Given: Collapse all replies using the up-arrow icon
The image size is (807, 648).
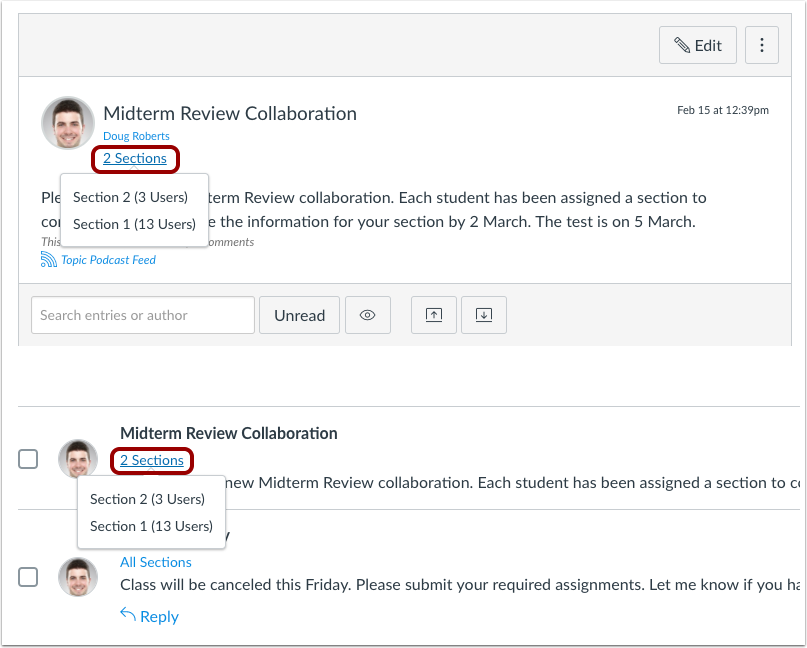Looking at the screenshot, I should tap(433, 315).
